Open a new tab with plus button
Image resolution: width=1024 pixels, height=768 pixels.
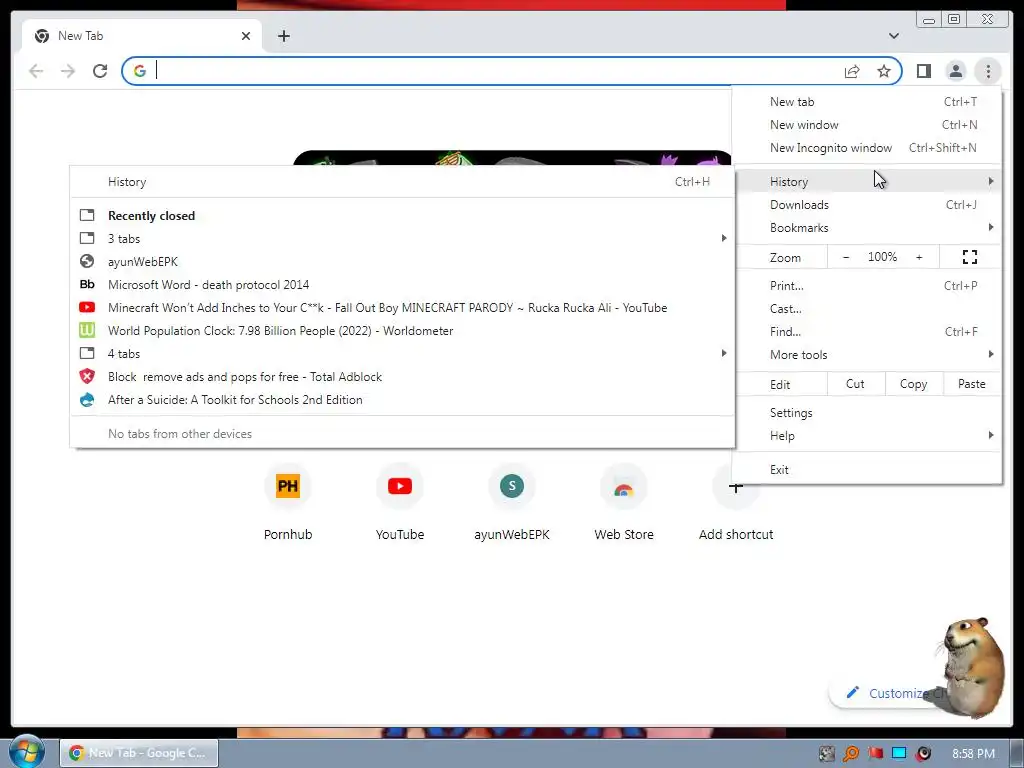(x=283, y=36)
